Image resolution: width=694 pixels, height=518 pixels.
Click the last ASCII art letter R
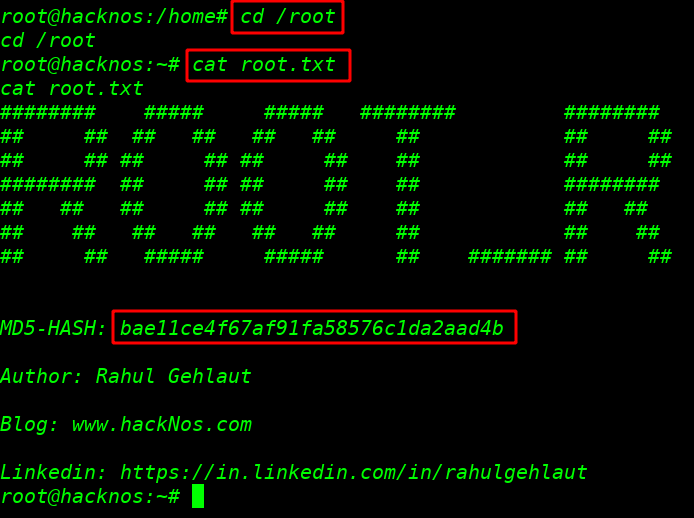pos(618,184)
